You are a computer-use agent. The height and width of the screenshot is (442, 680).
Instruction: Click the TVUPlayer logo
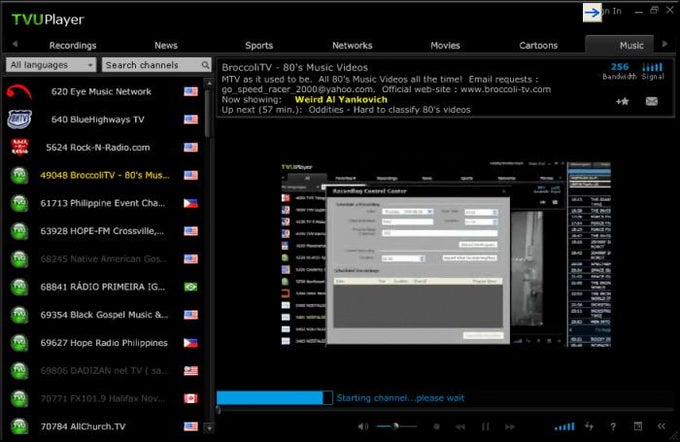click(x=48, y=20)
